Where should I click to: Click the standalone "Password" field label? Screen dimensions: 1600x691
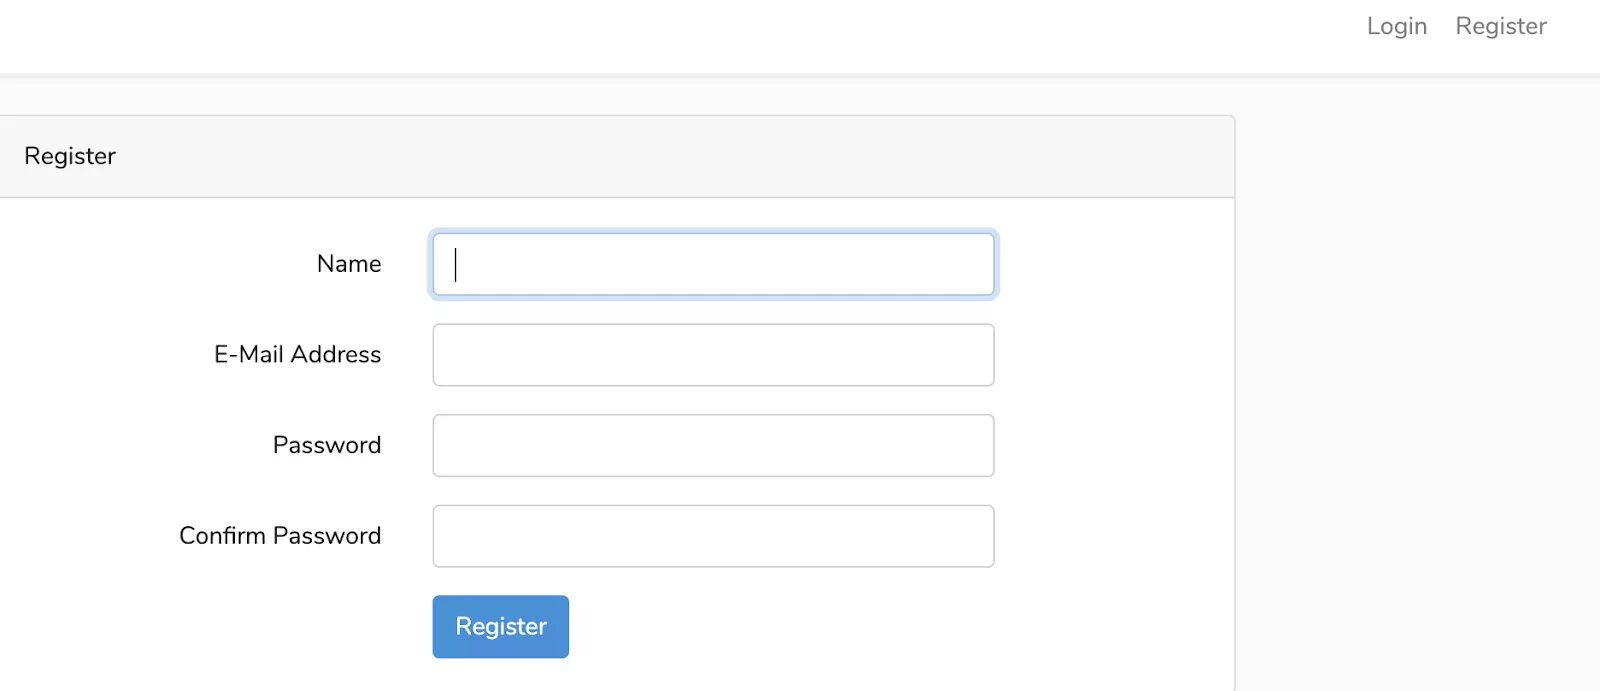click(327, 445)
